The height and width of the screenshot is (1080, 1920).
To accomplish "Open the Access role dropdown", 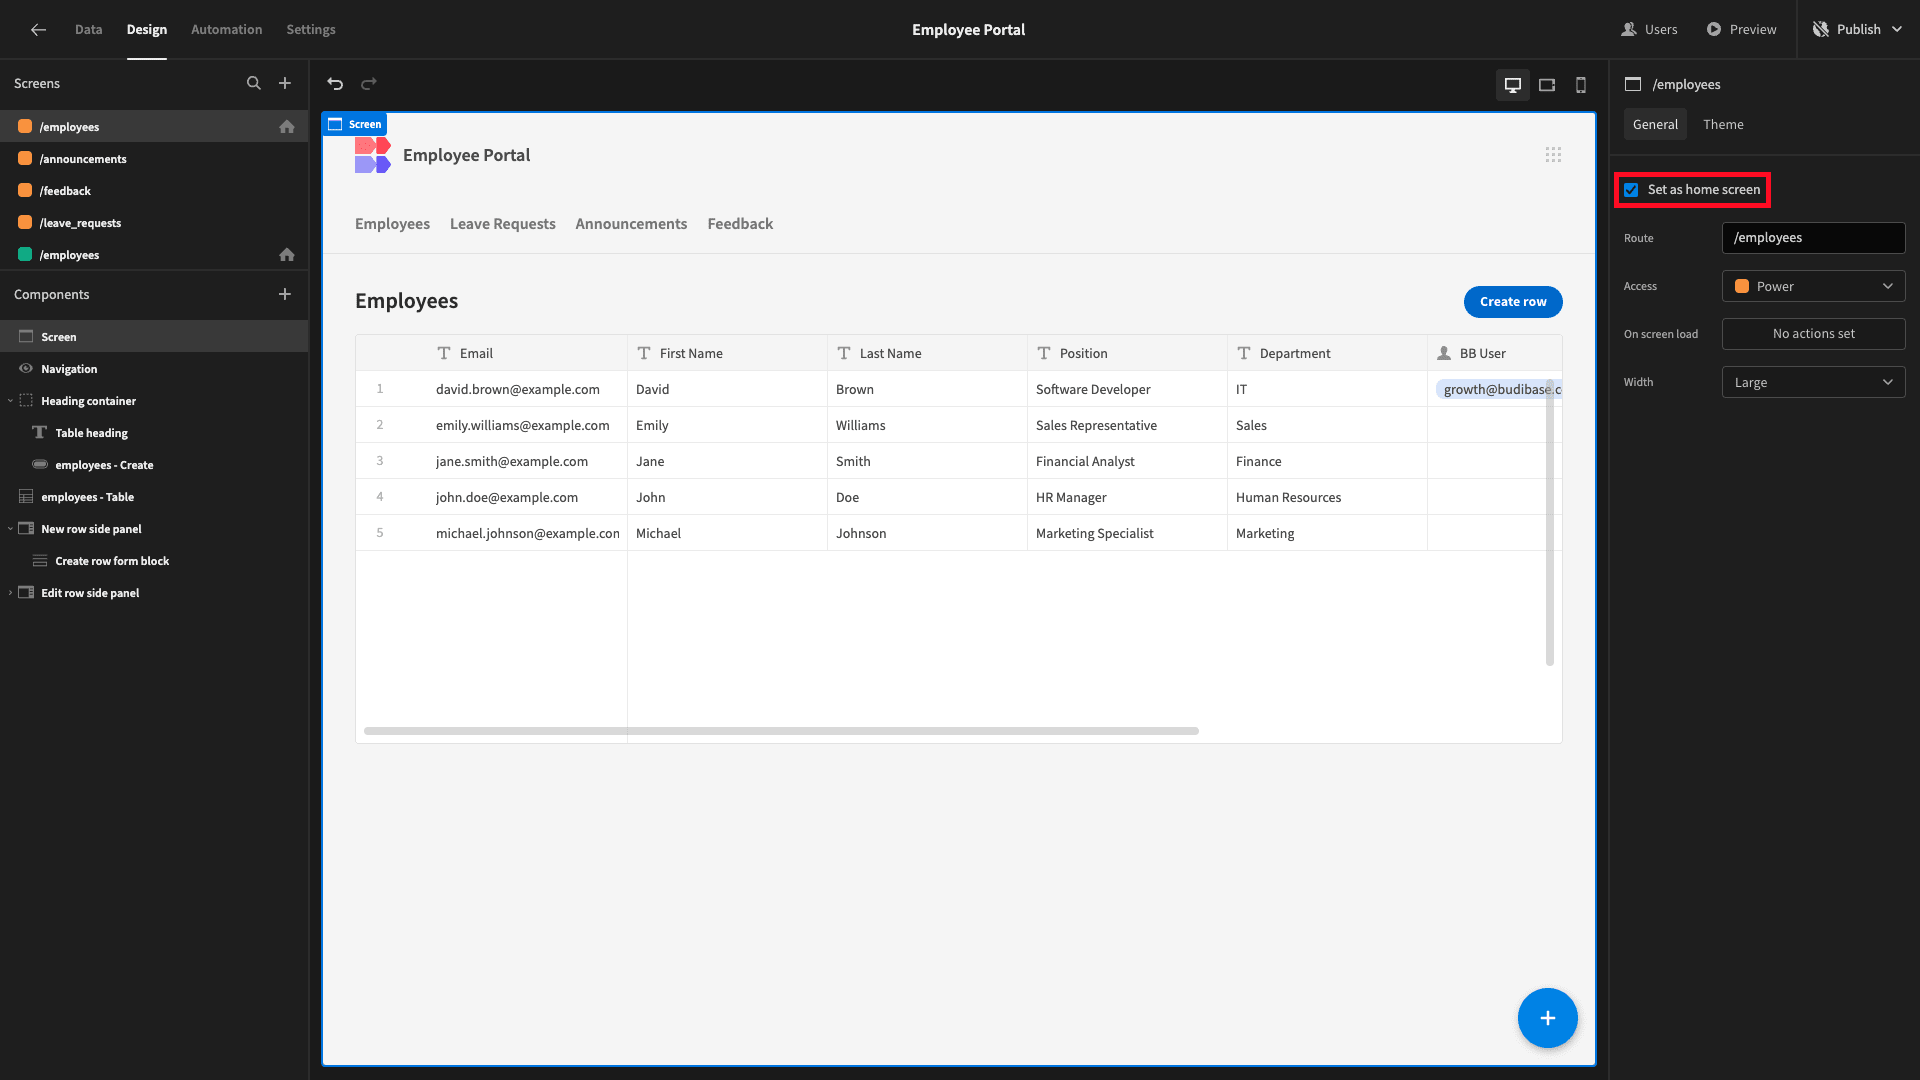I will (1813, 286).
